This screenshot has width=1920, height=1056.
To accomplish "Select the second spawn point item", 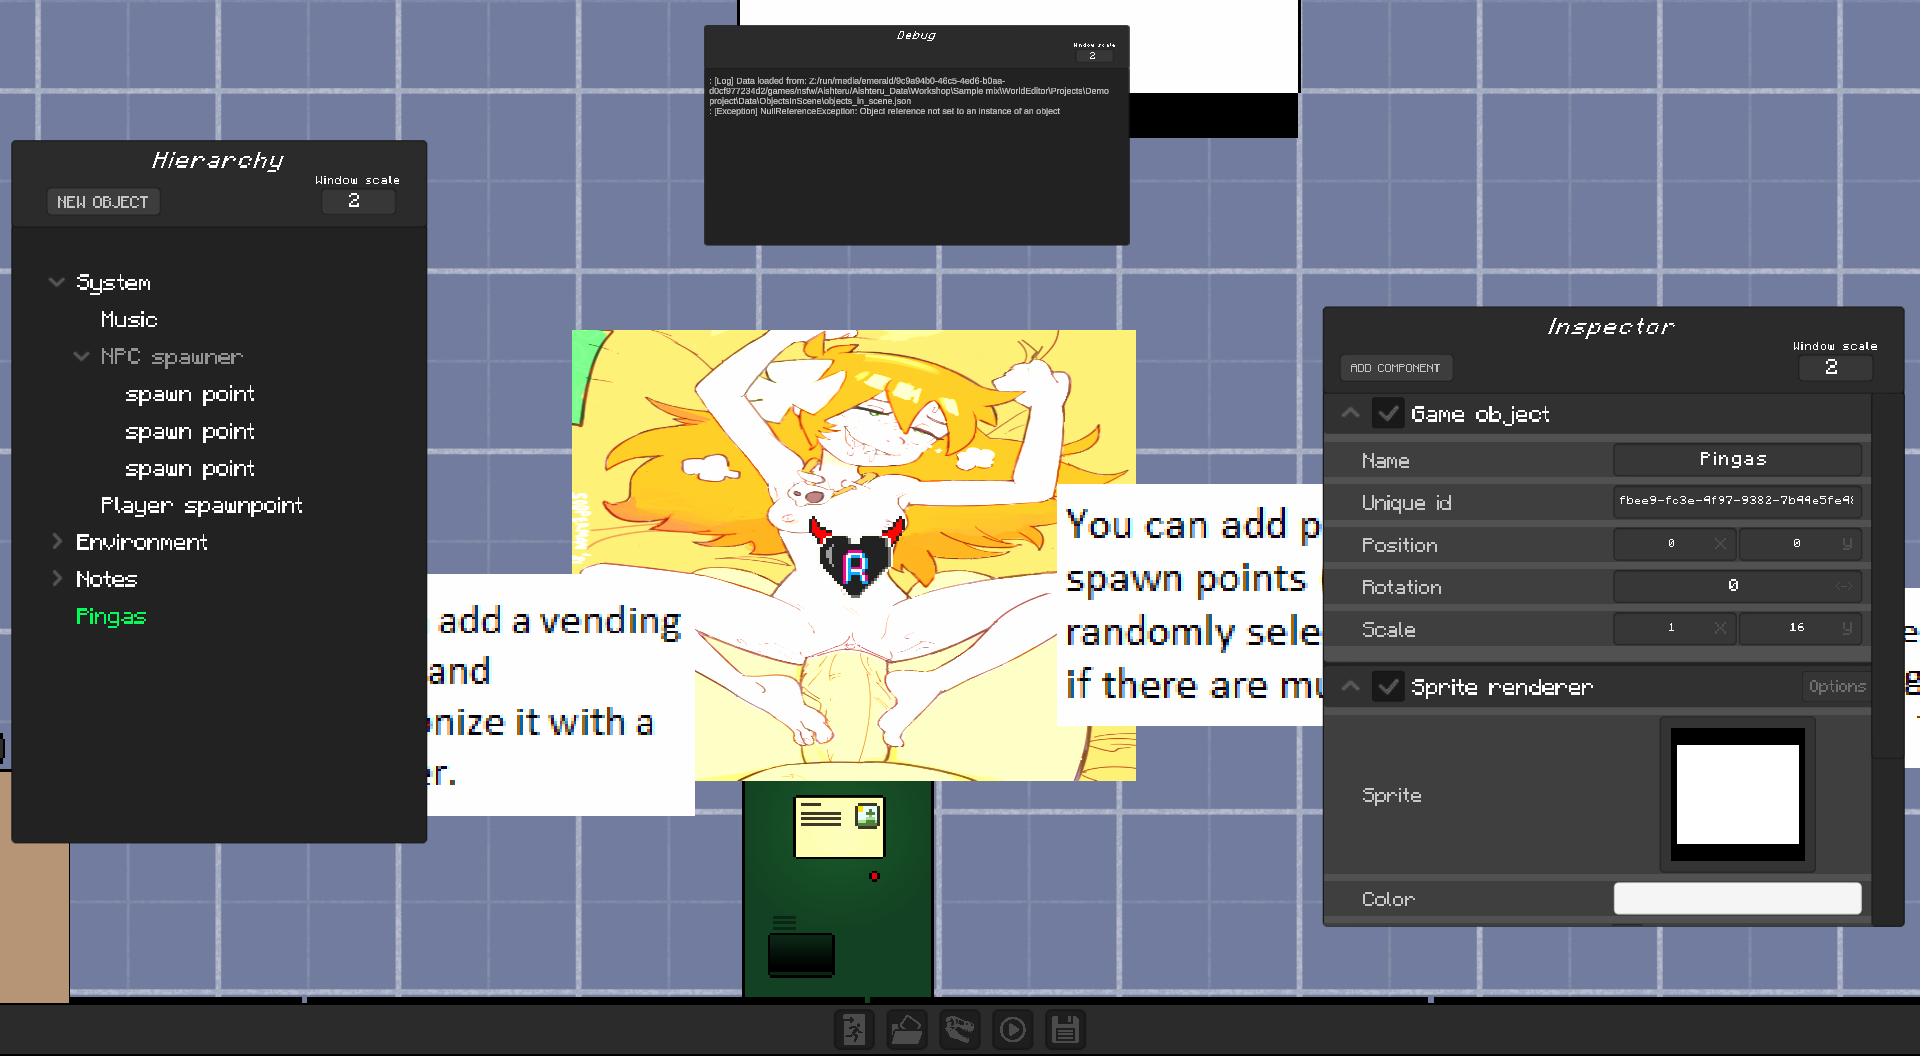I will coord(190,432).
